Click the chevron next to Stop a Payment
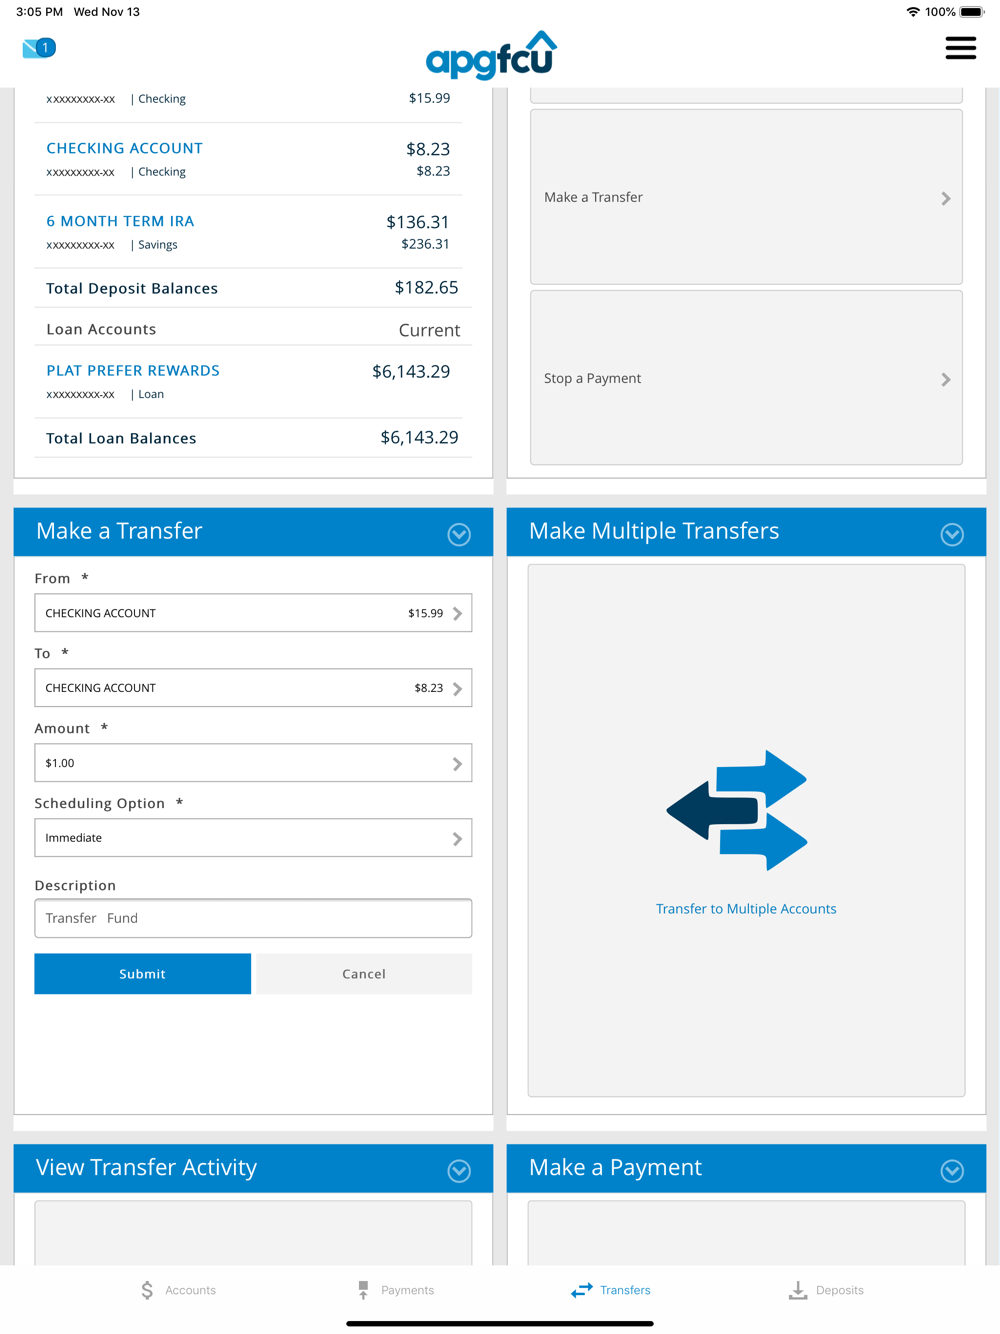1000x1334 pixels. (x=946, y=379)
